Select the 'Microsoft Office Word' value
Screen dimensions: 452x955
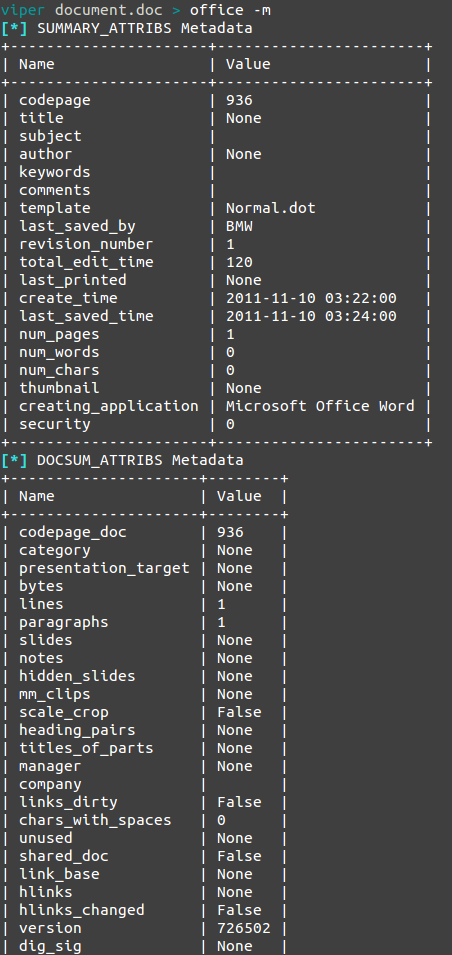tap(320, 406)
